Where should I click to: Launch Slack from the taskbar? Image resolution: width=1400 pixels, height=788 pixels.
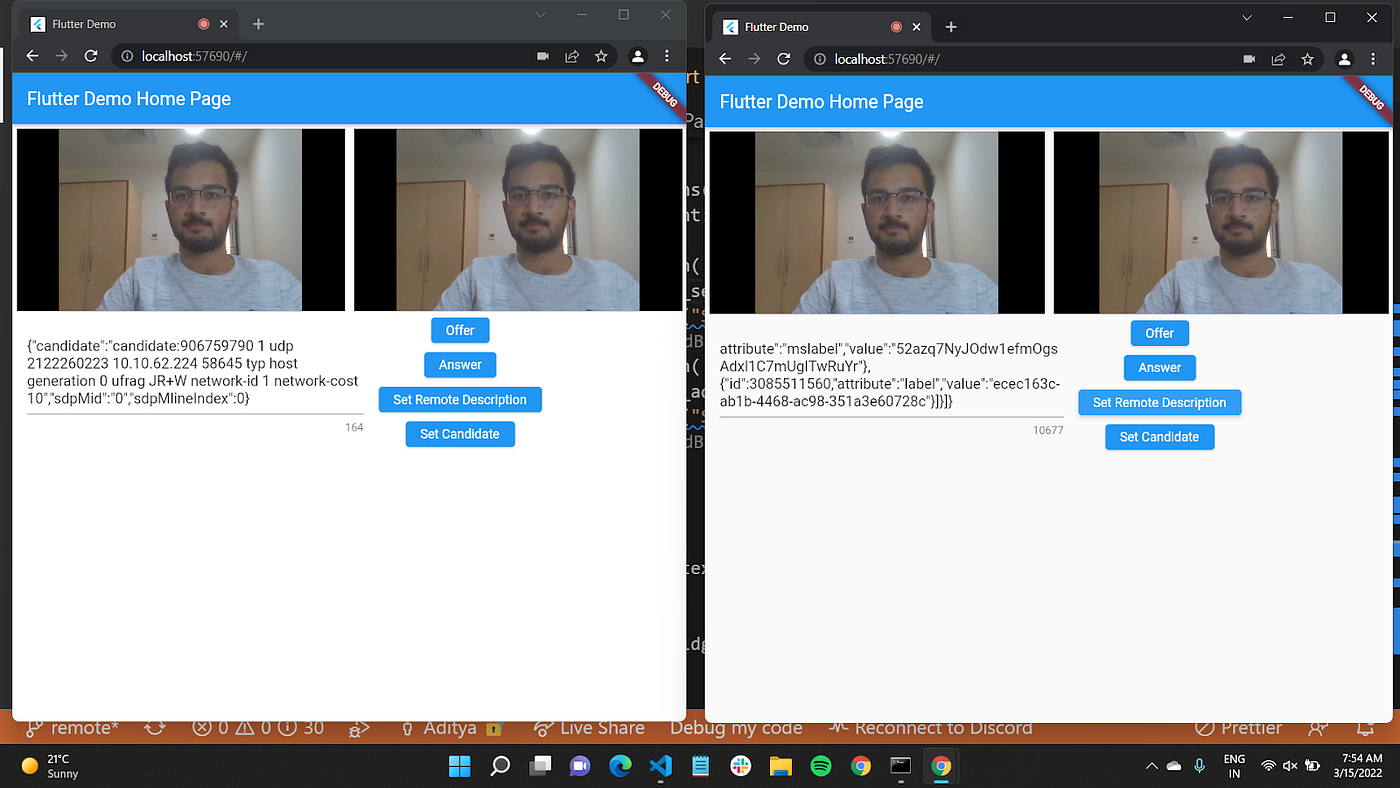pyautogui.click(x=740, y=766)
